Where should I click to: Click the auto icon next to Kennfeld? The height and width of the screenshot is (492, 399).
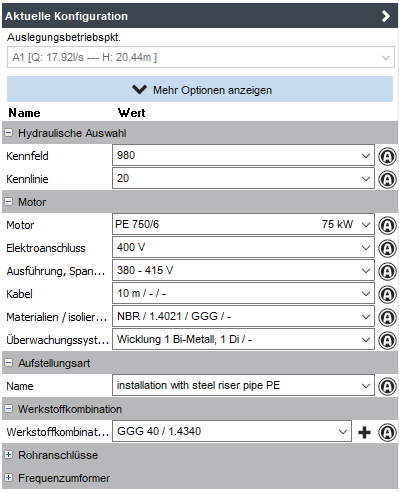[387, 156]
